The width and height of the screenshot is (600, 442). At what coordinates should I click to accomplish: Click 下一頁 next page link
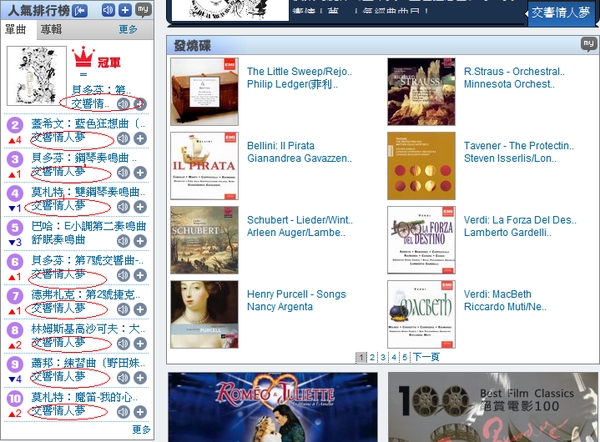point(426,357)
